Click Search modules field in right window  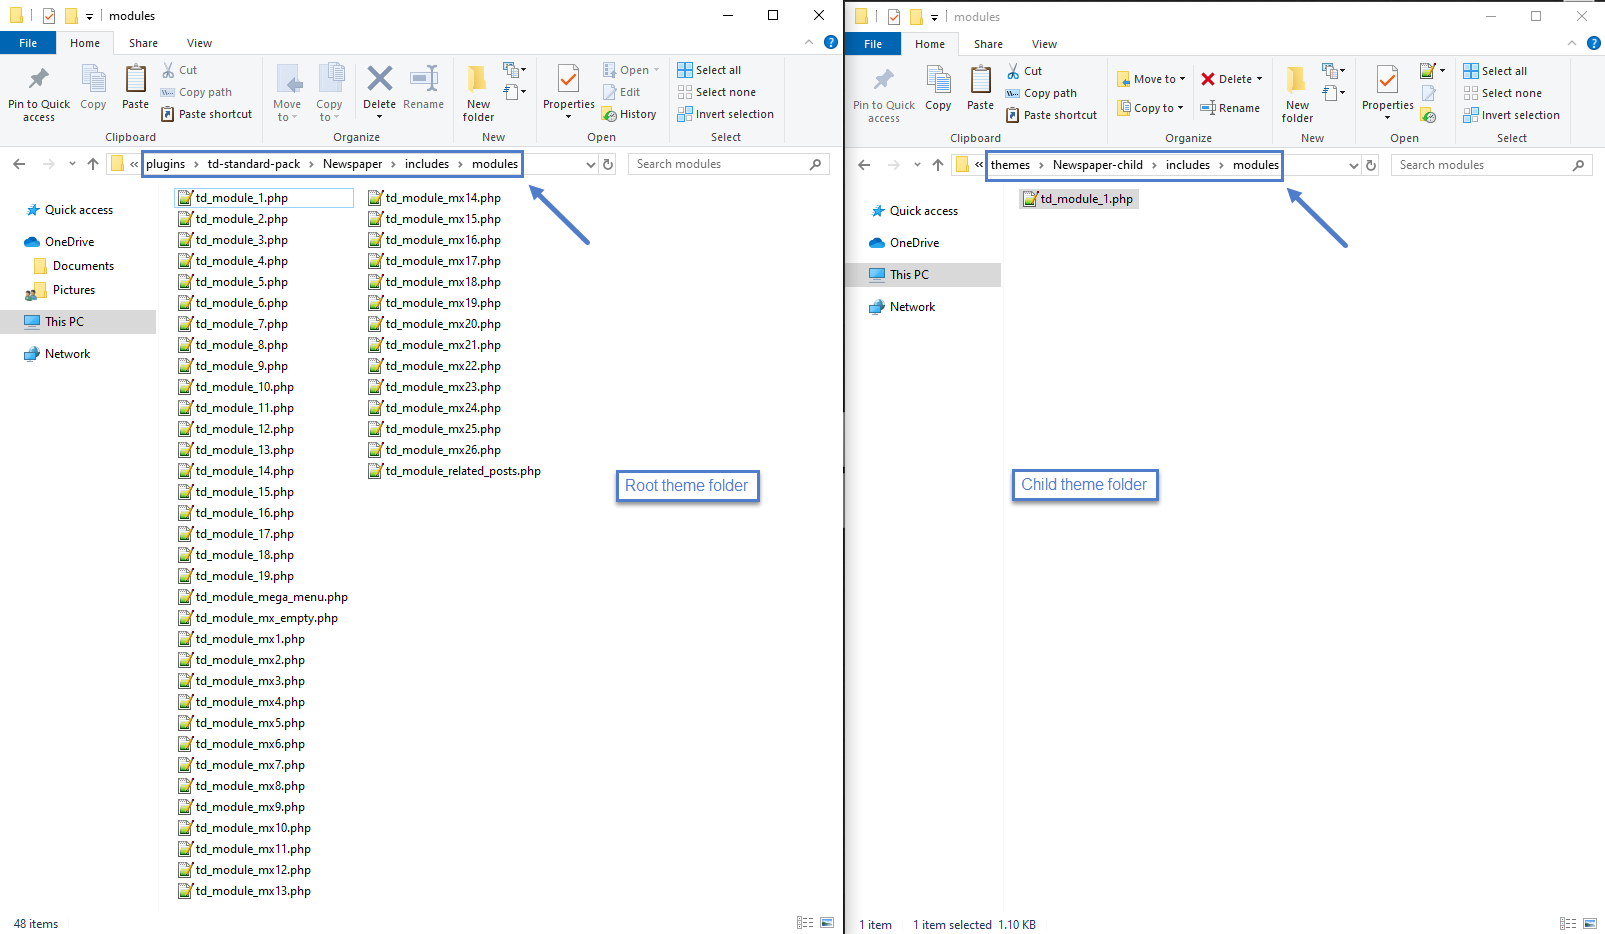point(1491,165)
